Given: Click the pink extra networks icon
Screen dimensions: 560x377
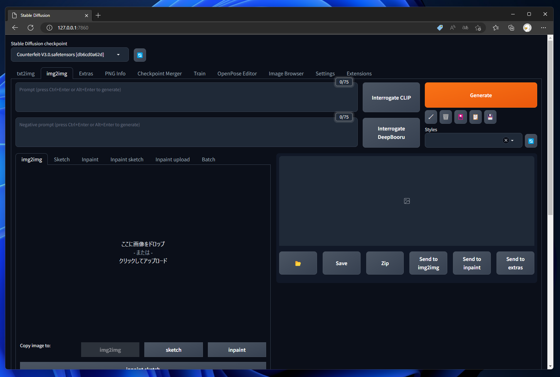Looking at the screenshot, I should pos(461,117).
